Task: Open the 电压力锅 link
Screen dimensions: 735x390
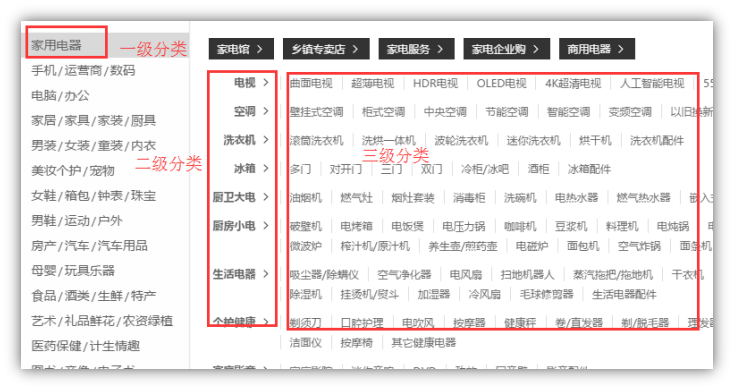Action: pos(464,226)
